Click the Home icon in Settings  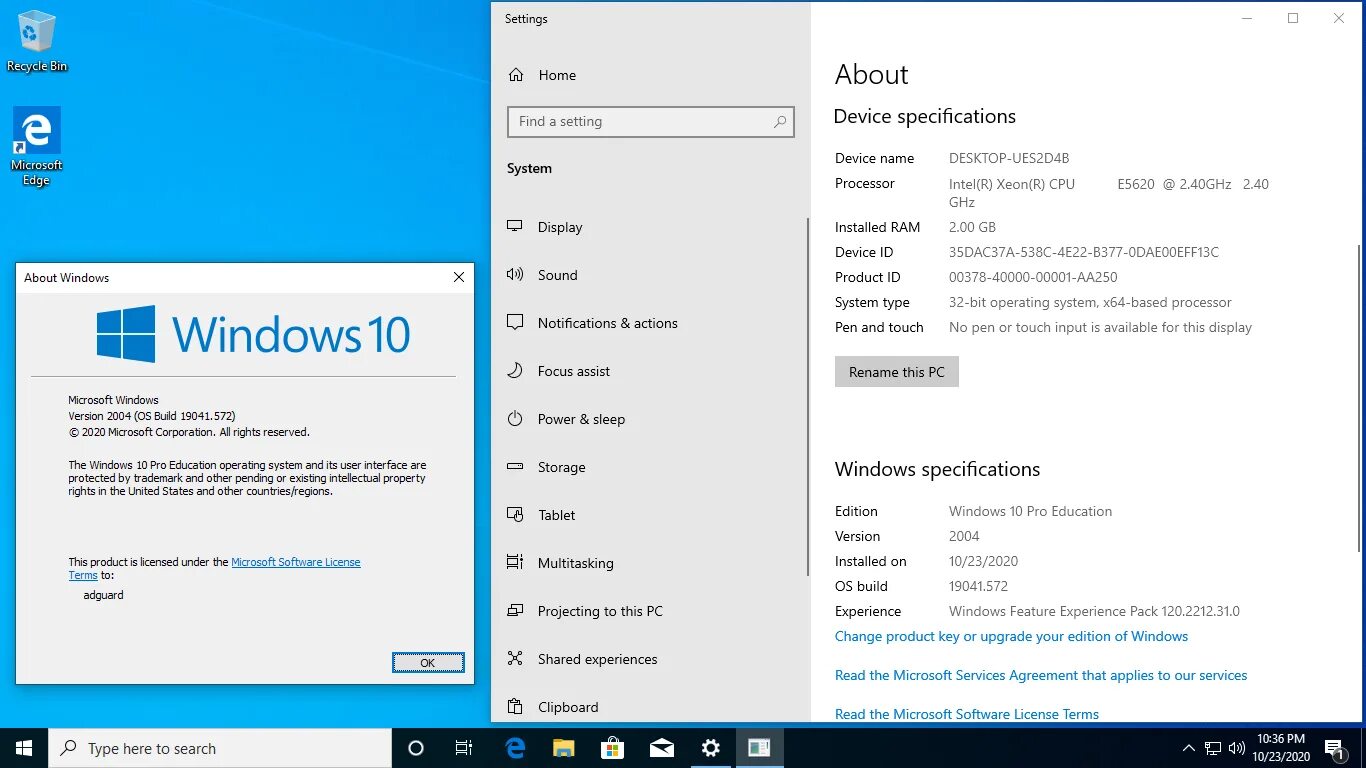516,75
